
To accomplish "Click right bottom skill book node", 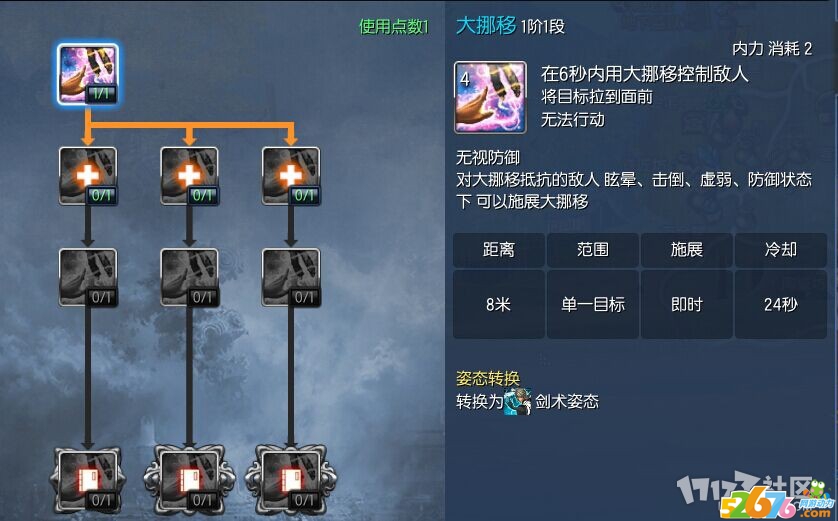I will point(291,480).
